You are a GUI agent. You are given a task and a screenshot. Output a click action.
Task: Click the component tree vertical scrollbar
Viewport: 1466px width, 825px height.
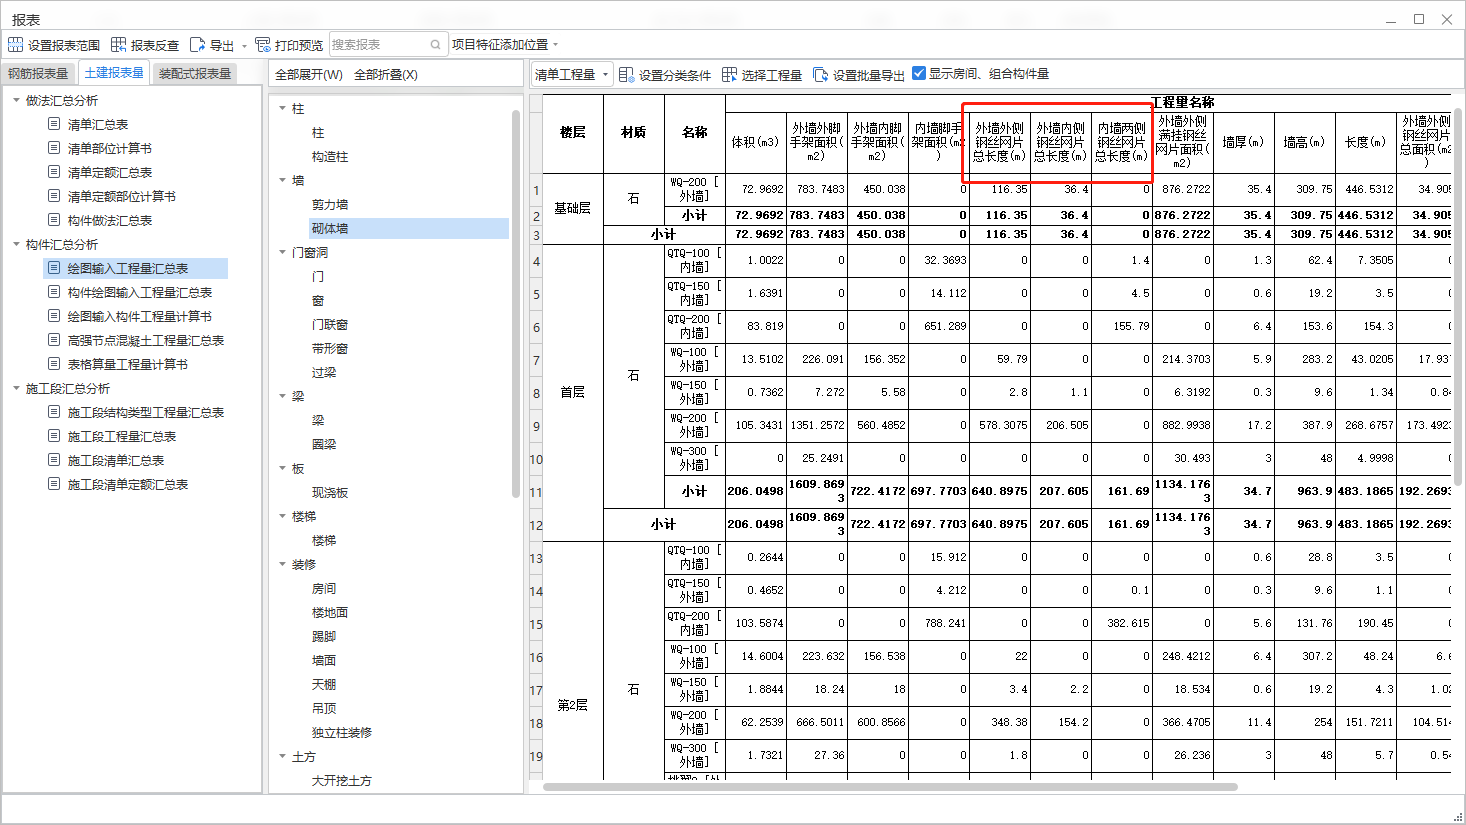pyautogui.click(x=516, y=303)
